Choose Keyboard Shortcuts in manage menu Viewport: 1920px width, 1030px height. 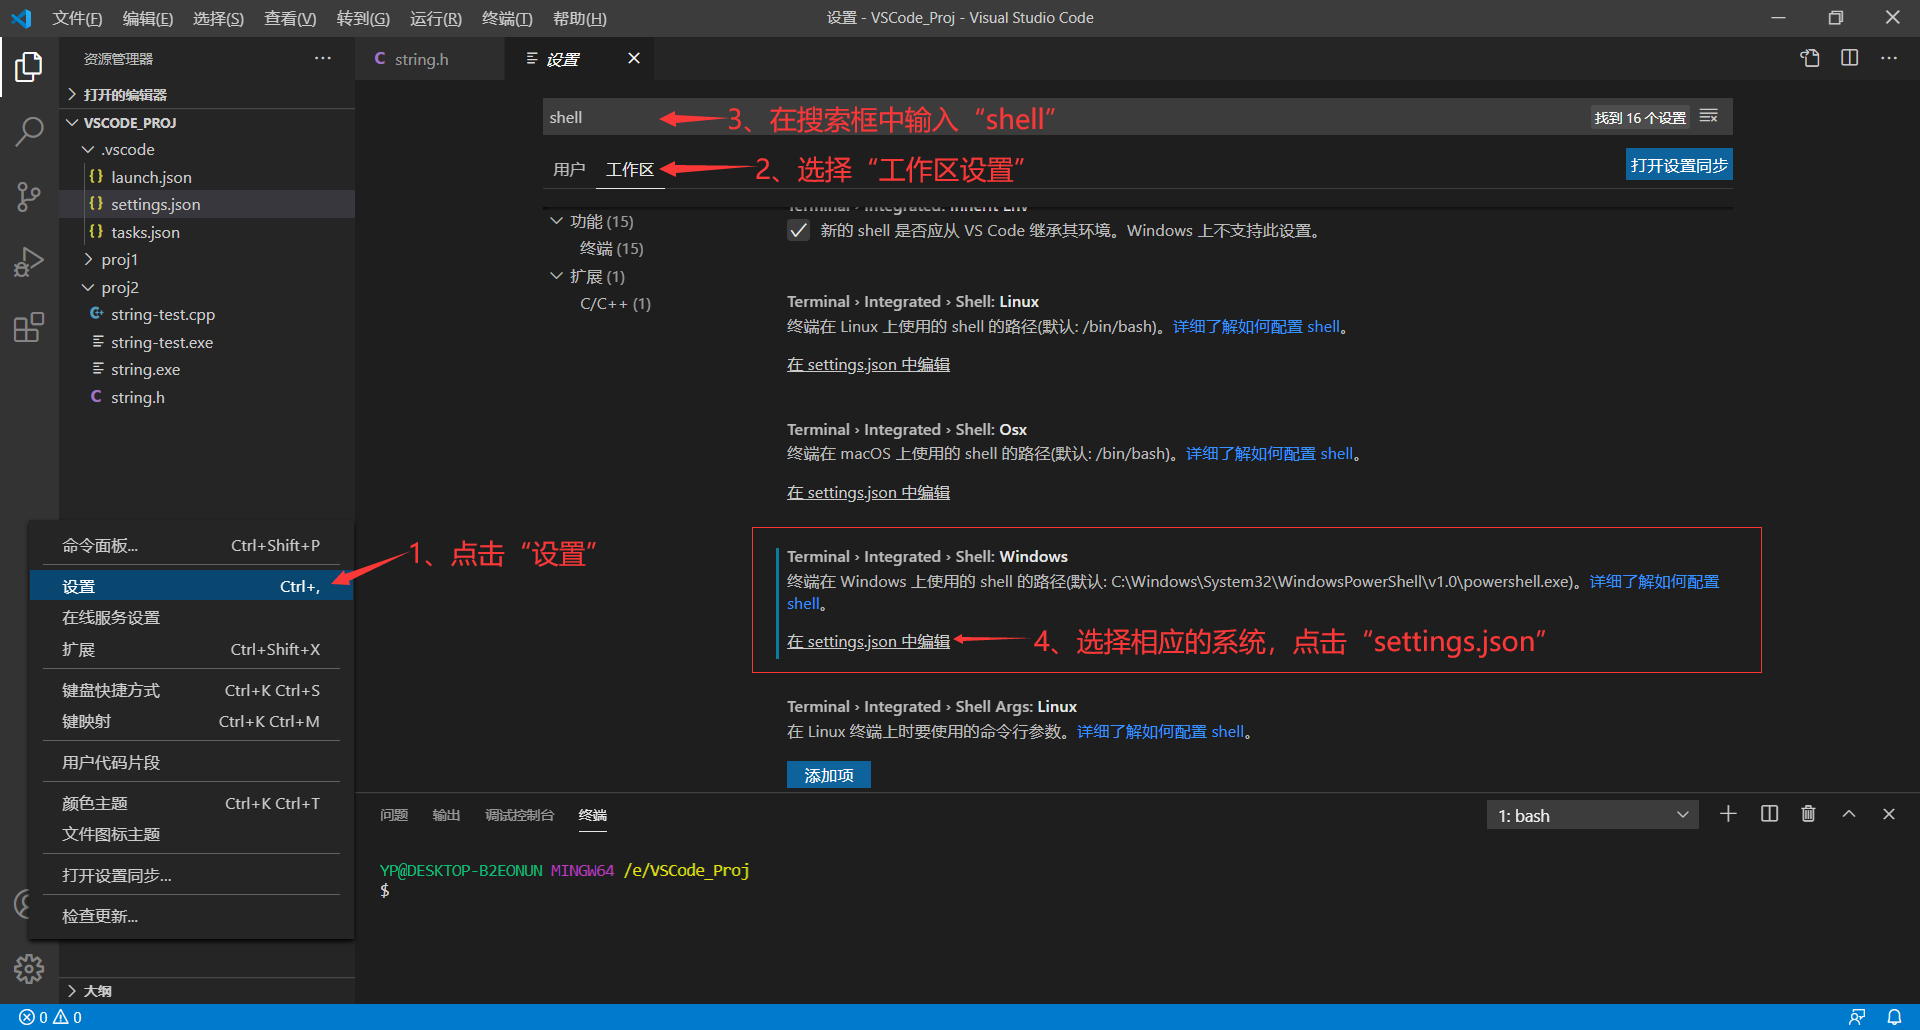click(x=191, y=690)
